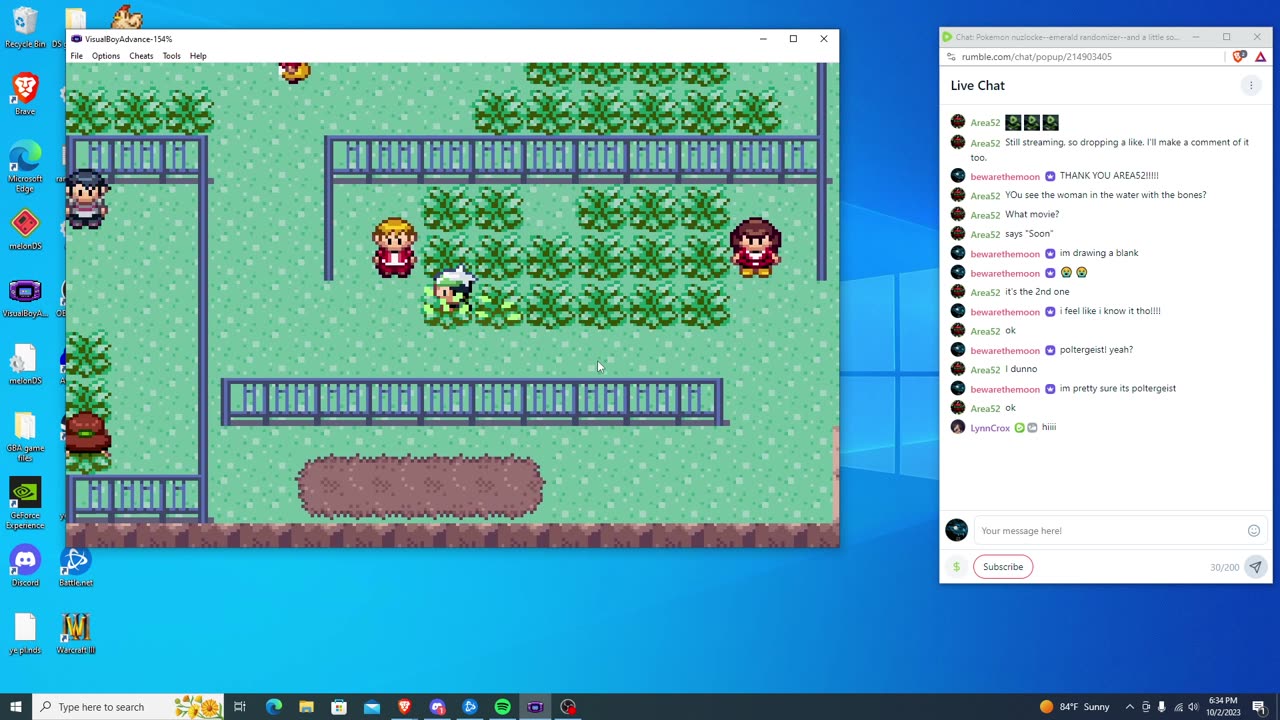Open the Discord desktop shortcut
This screenshot has height=720, width=1280.
point(25,566)
